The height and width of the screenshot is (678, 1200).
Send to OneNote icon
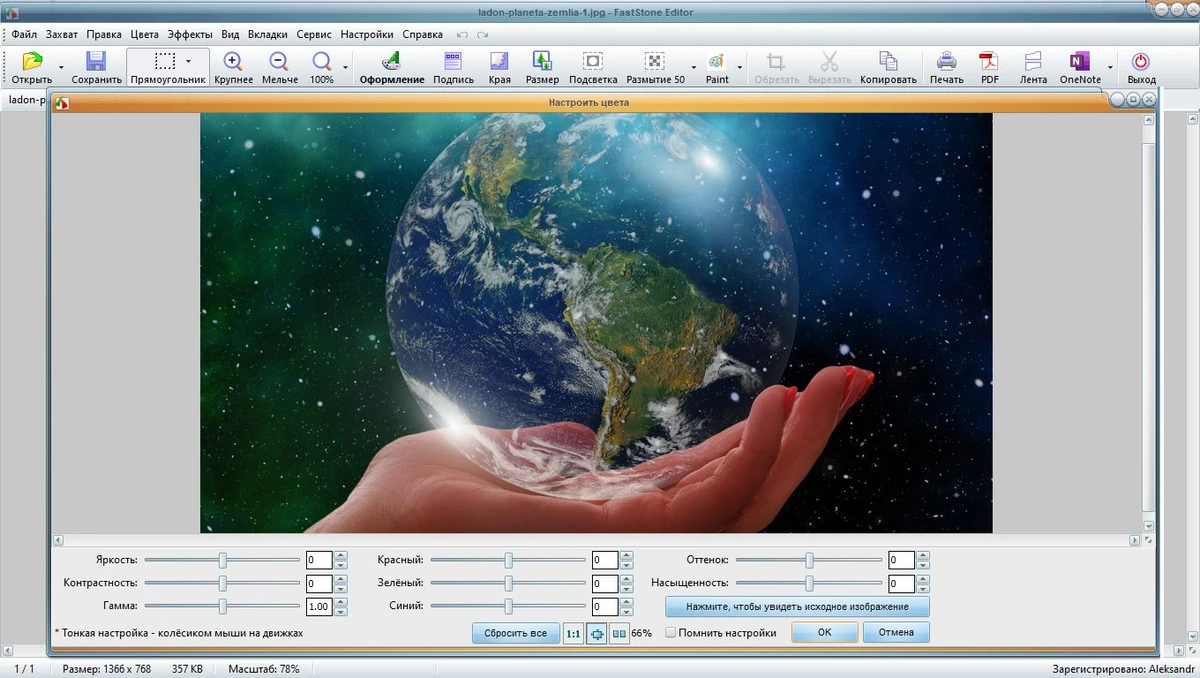tap(1079, 62)
